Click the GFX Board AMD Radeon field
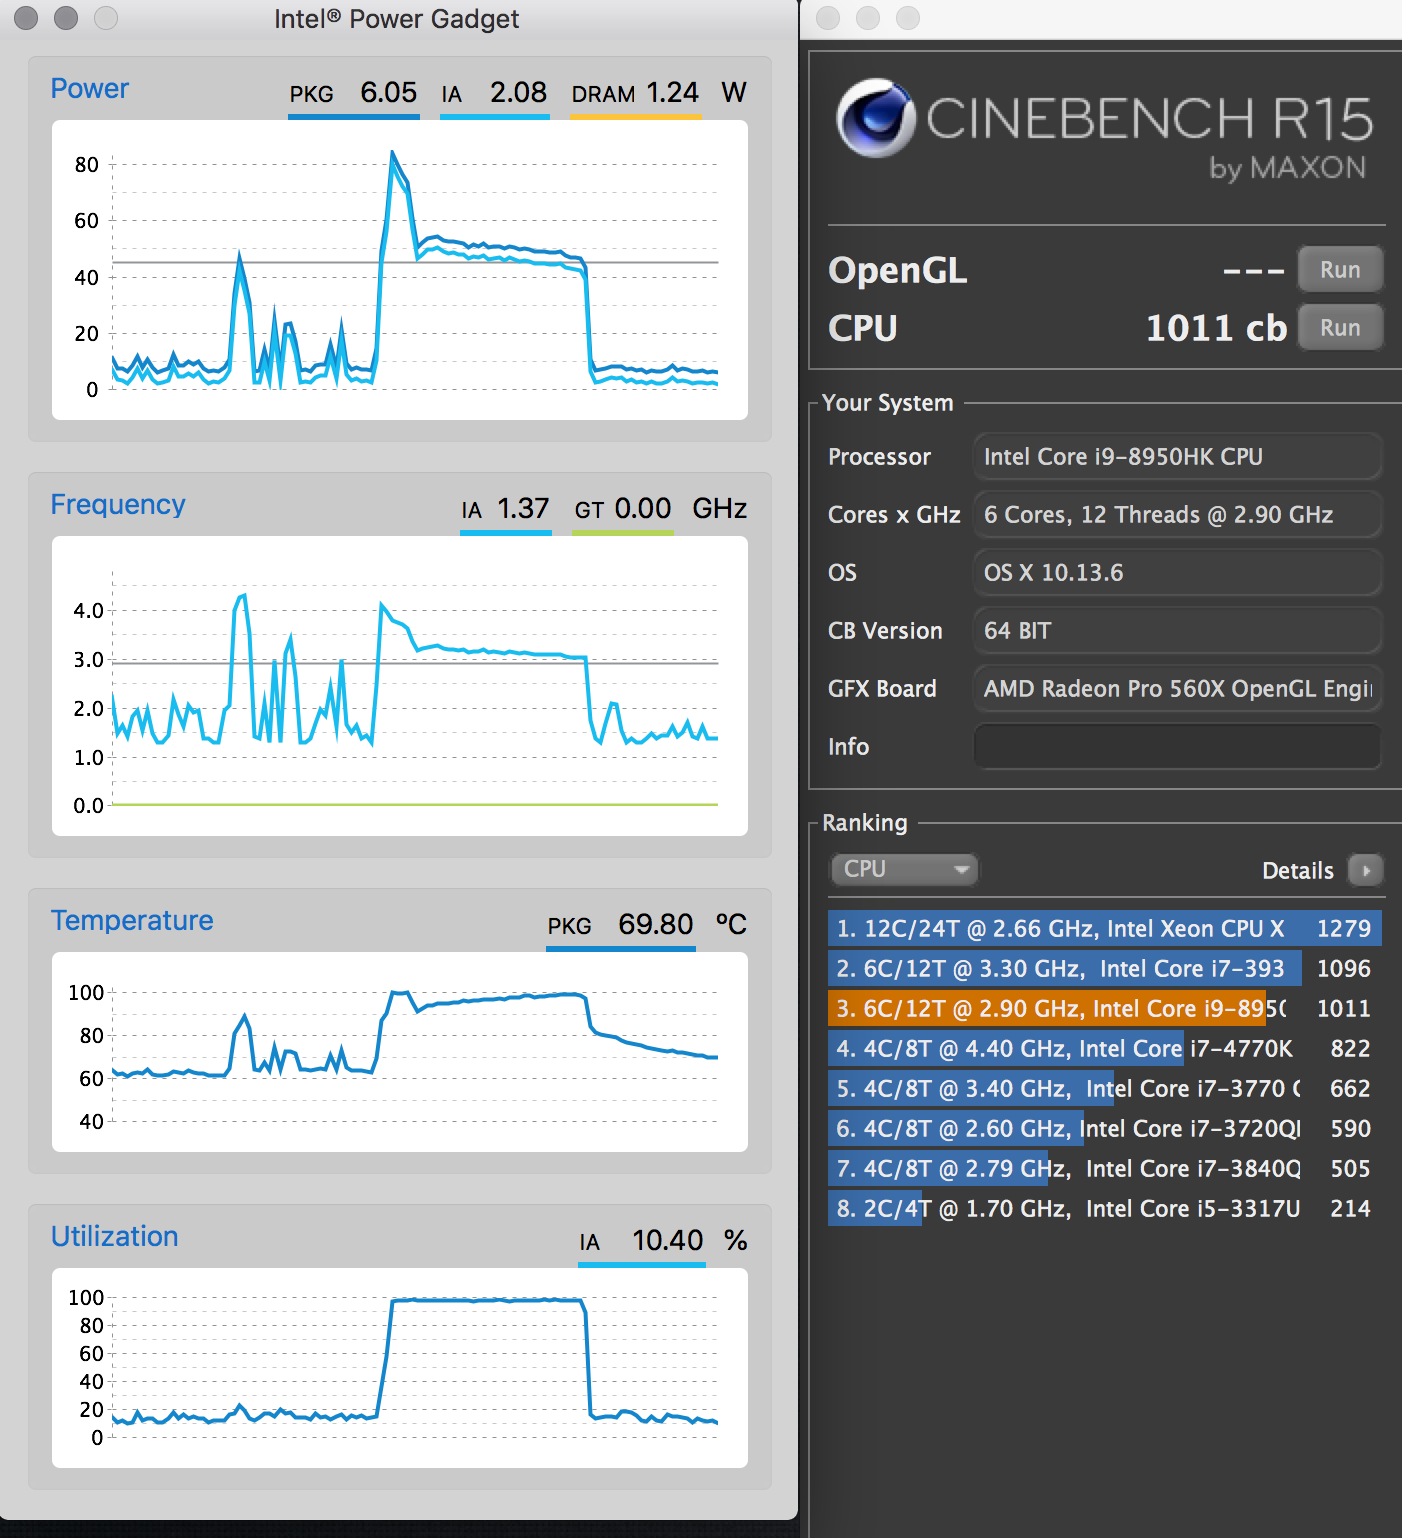Viewport: 1402px width, 1538px height. click(x=1177, y=688)
